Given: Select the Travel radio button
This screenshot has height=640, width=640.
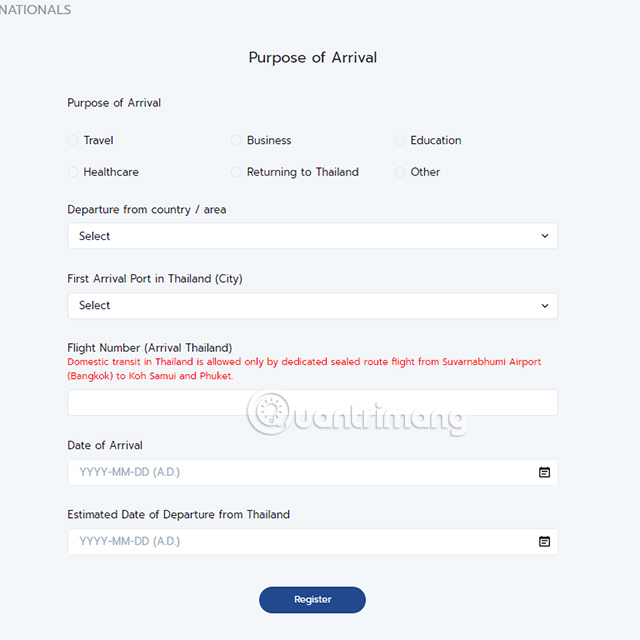Looking at the screenshot, I should 73,141.
